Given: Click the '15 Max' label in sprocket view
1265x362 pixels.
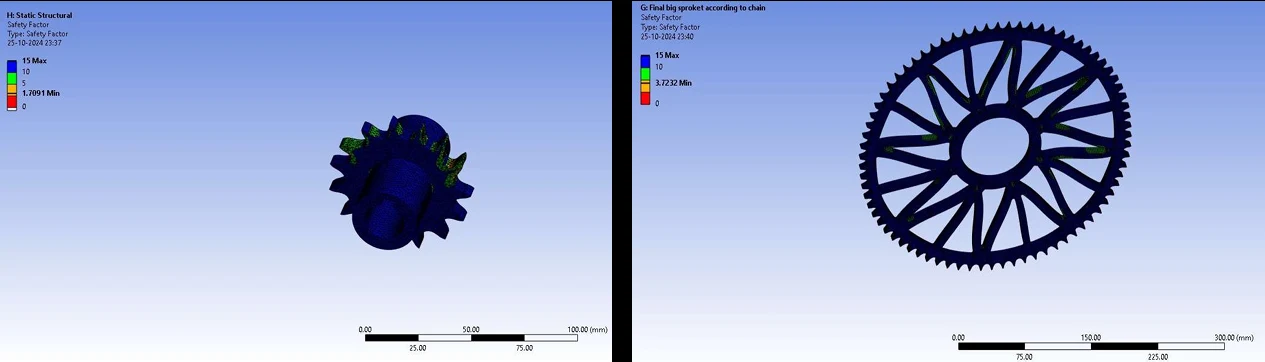Looking at the screenshot, I should click(667, 55).
